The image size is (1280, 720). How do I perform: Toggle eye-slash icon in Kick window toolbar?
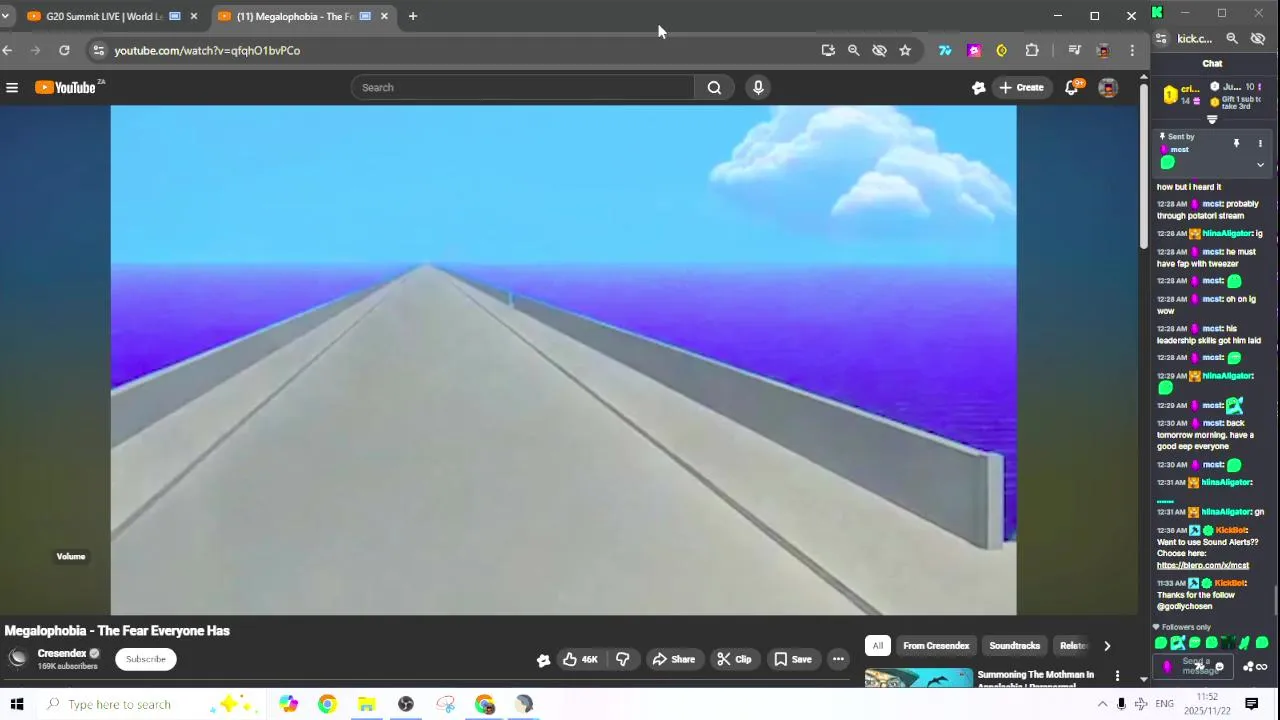(x=1258, y=38)
